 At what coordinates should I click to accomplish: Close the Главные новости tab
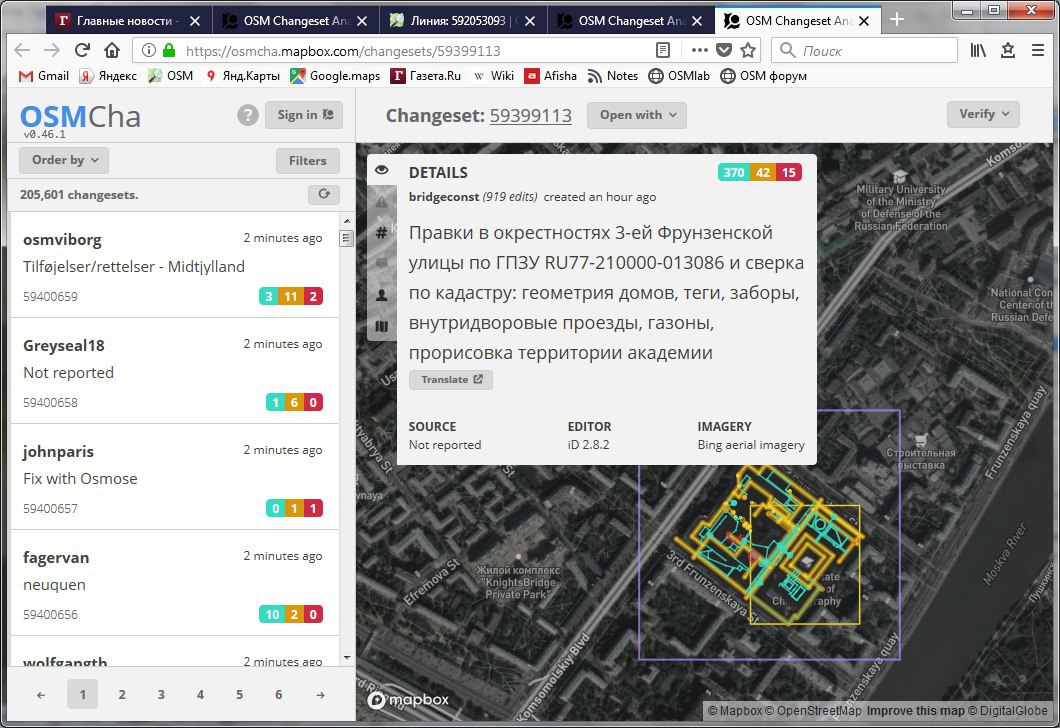(x=195, y=21)
